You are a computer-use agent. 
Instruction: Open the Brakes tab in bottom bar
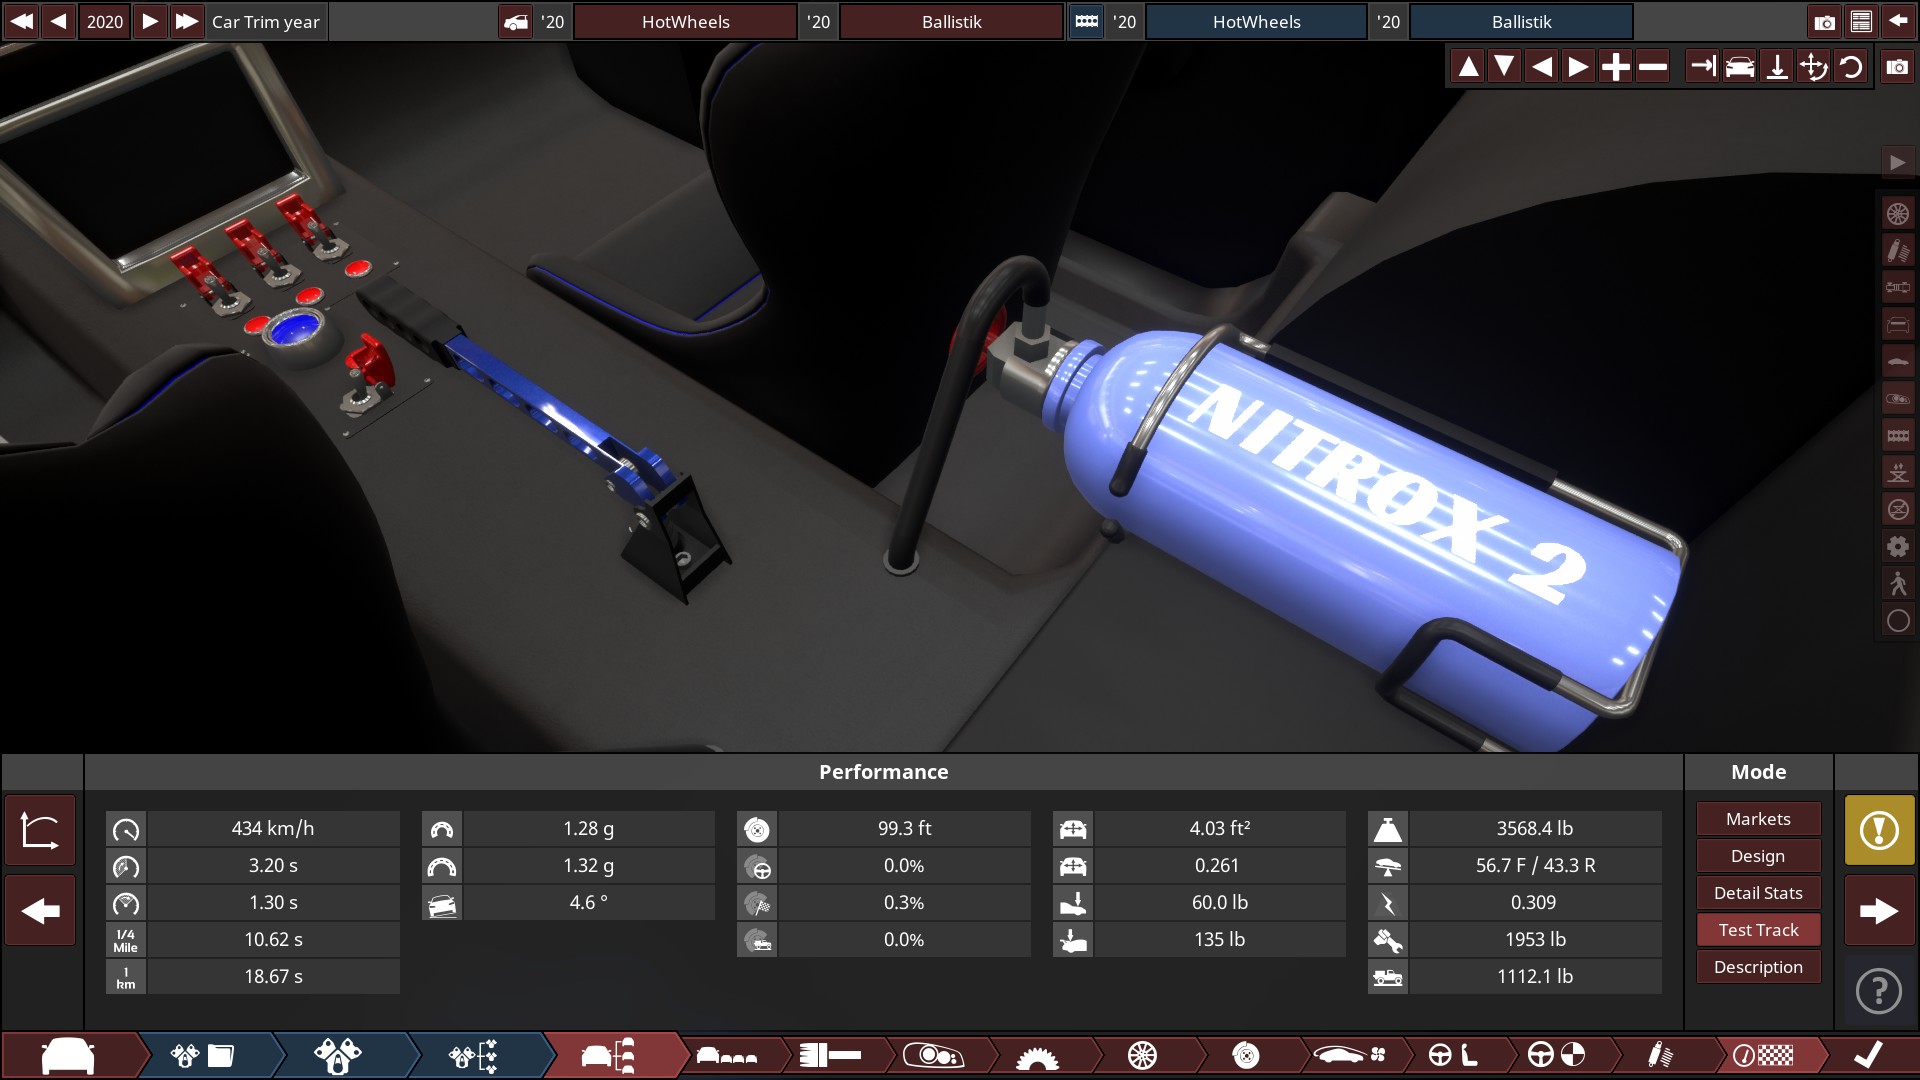1245,1055
